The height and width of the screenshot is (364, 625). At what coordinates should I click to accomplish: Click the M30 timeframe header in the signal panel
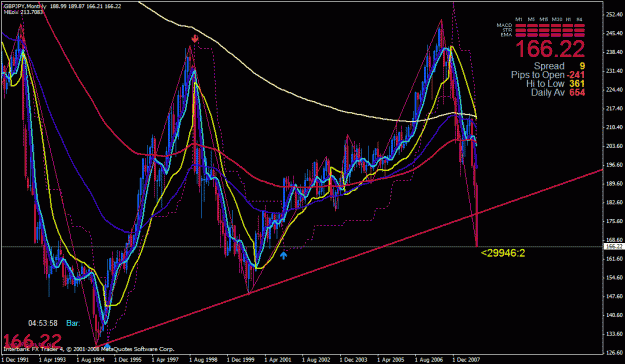pyautogui.click(x=557, y=19)
